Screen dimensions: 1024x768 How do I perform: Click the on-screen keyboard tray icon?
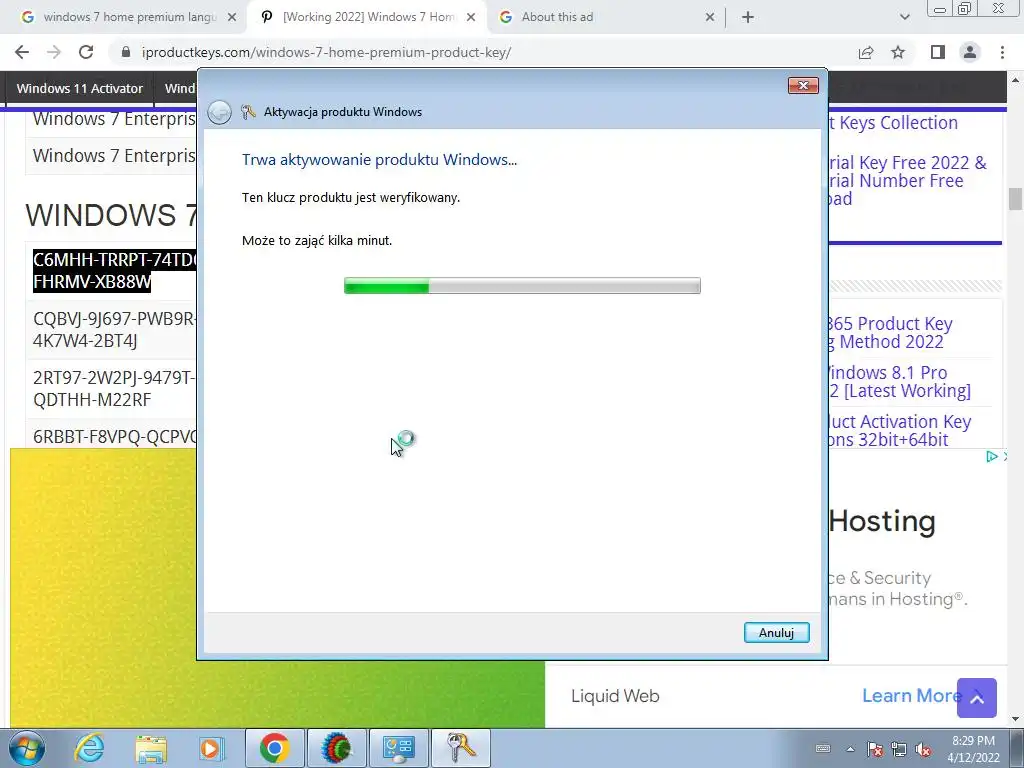coord(823,749)
